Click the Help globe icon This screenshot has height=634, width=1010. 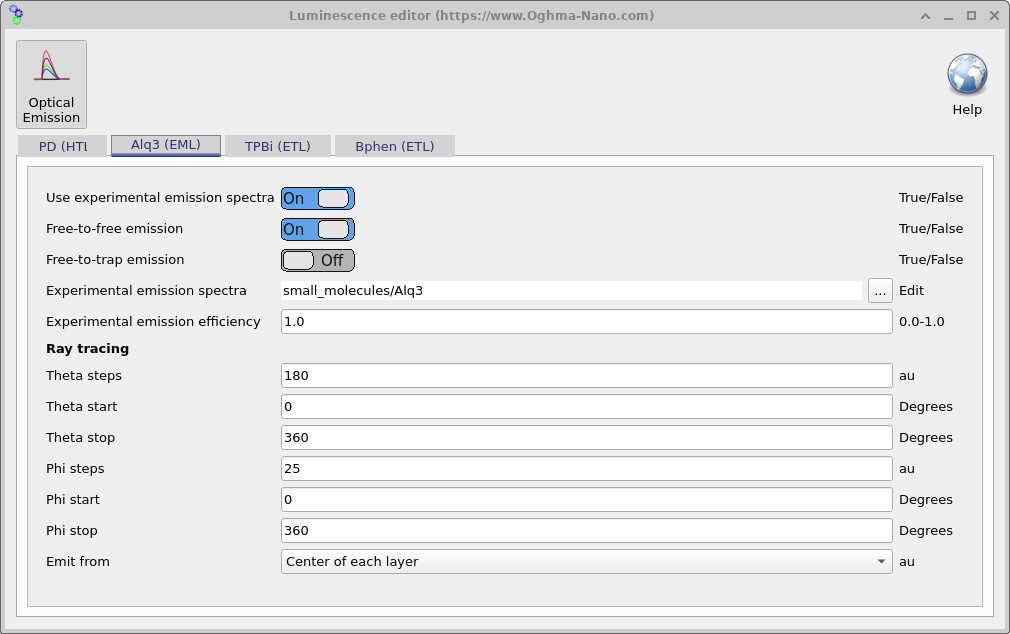[966, 75]
